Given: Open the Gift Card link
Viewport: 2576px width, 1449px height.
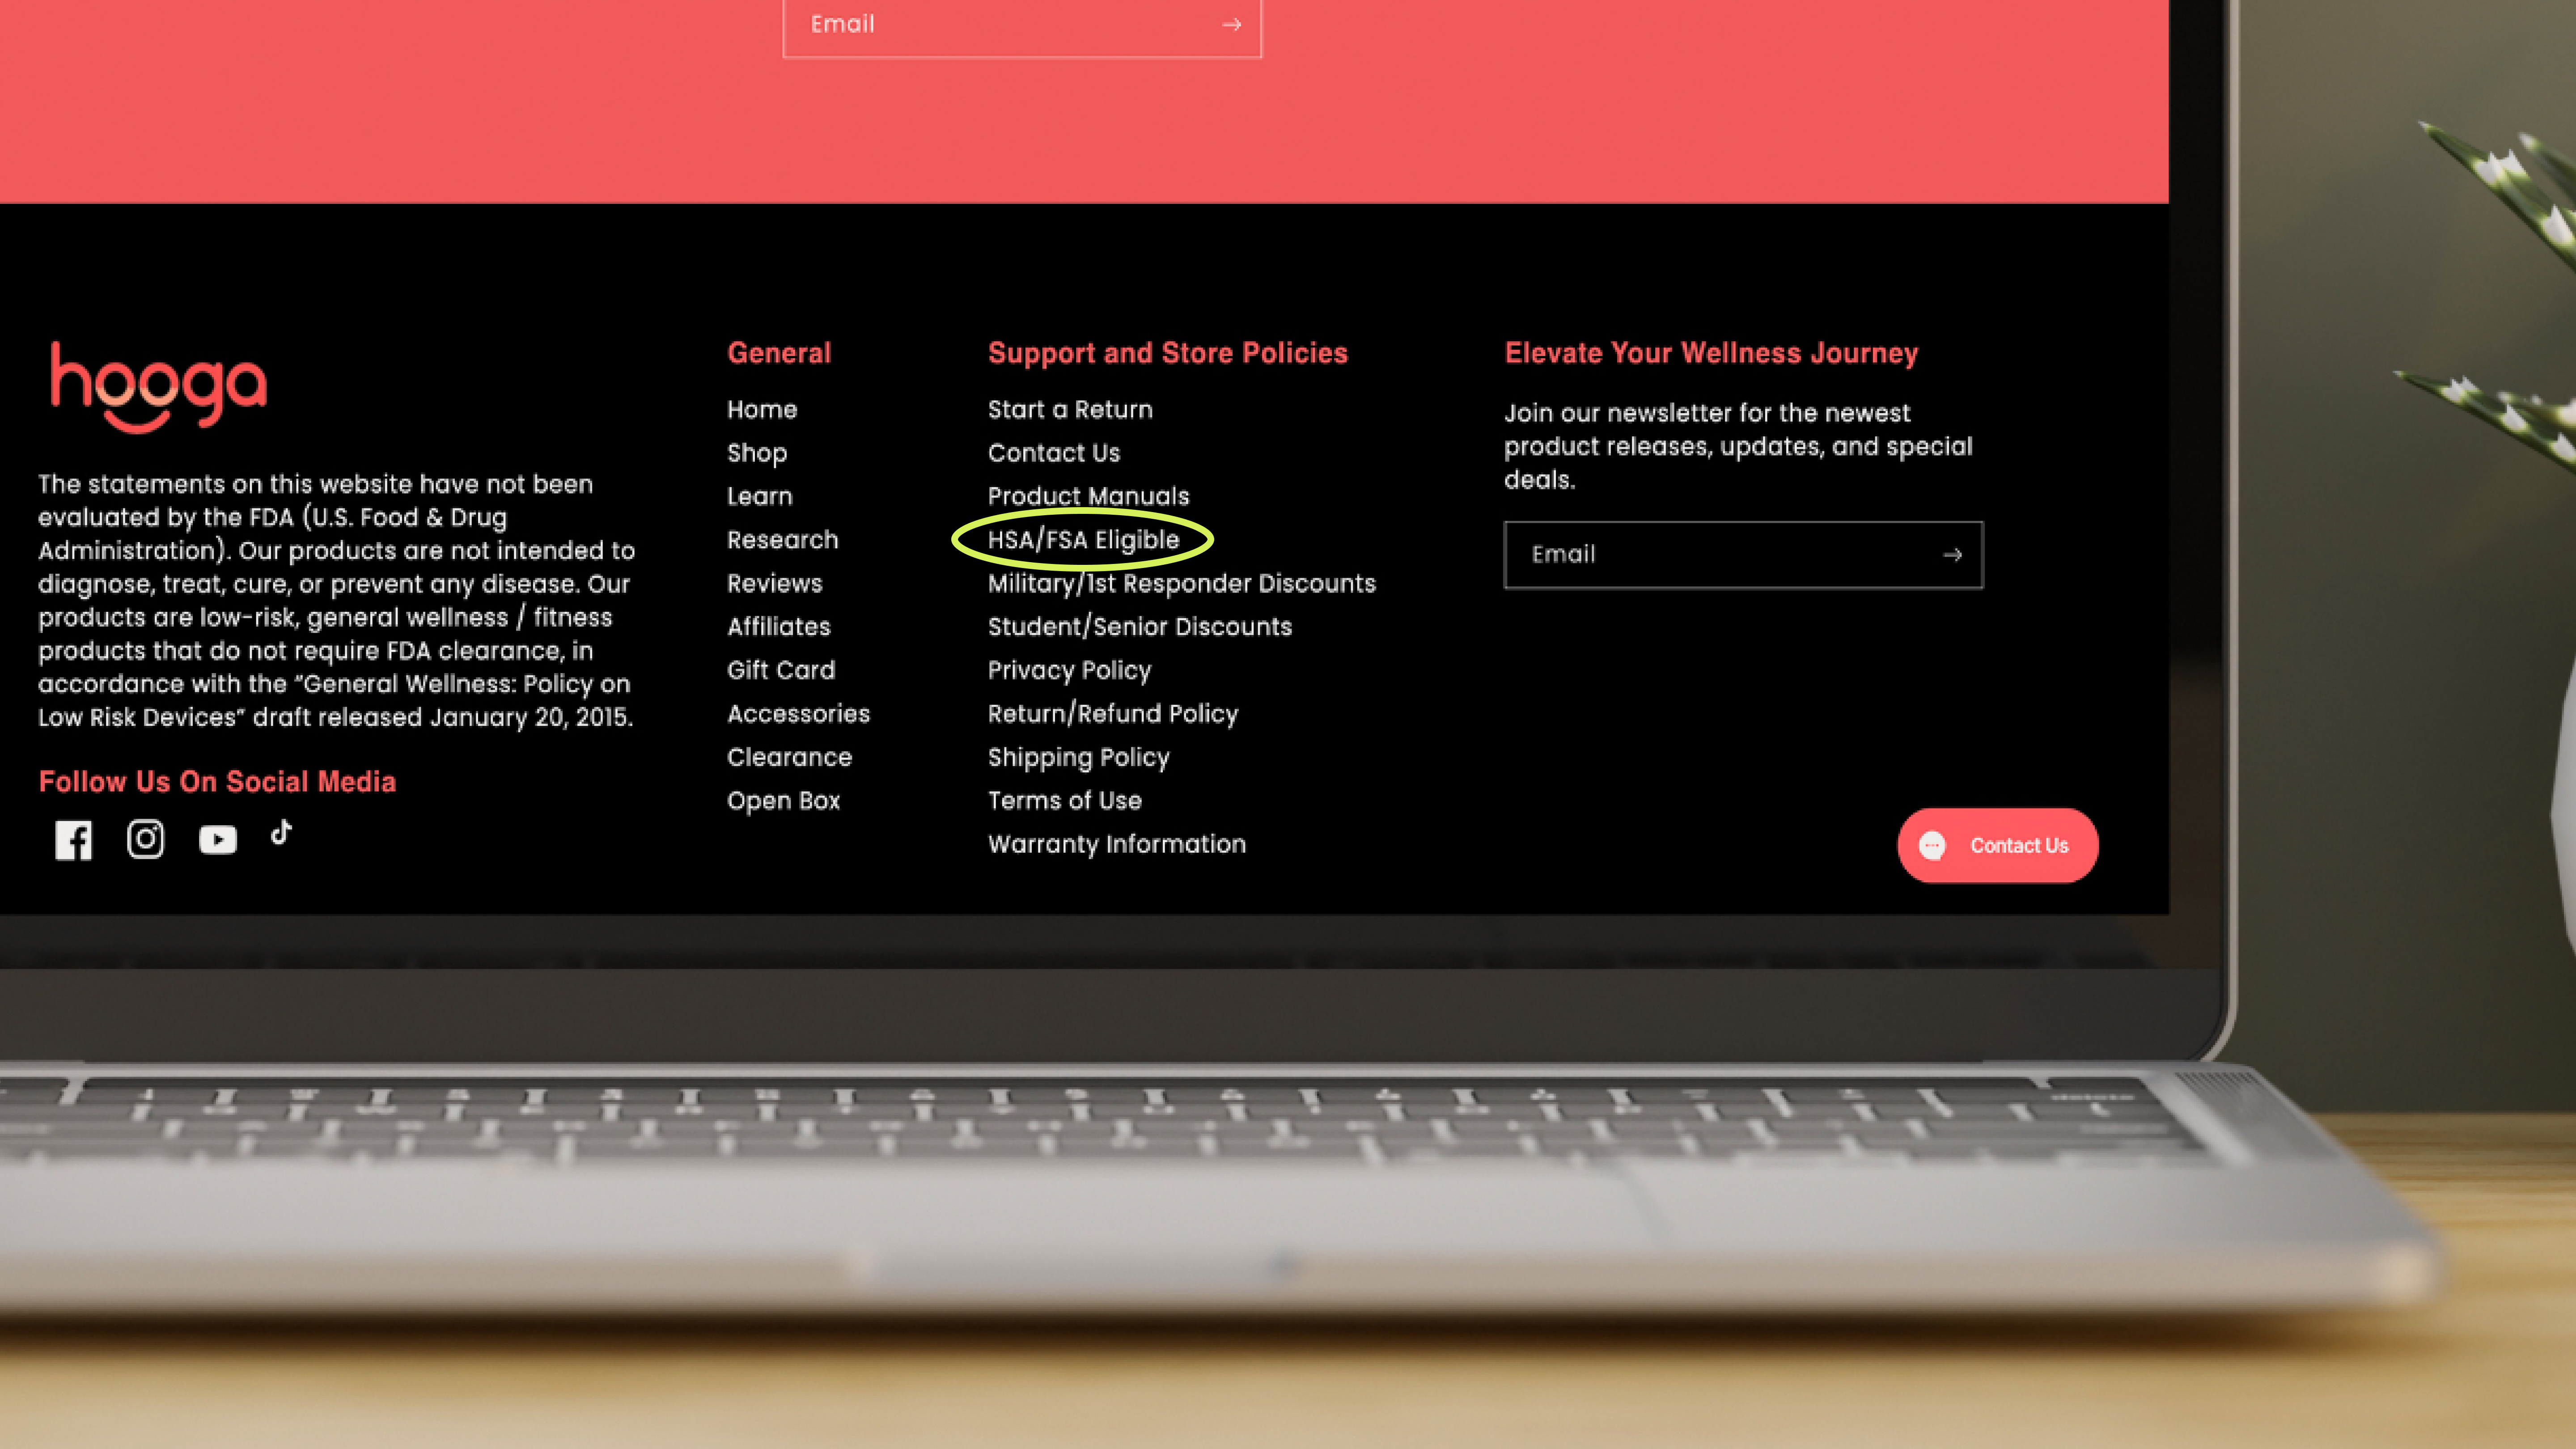Looking at the screenshot, I should click(x=780, y=671).
